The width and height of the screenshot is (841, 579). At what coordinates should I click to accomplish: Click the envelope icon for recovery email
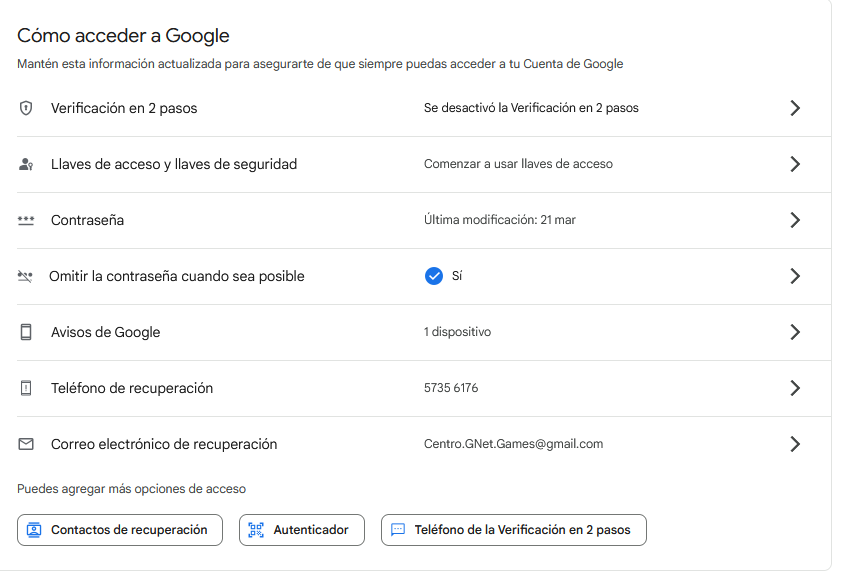pos(26,444)
